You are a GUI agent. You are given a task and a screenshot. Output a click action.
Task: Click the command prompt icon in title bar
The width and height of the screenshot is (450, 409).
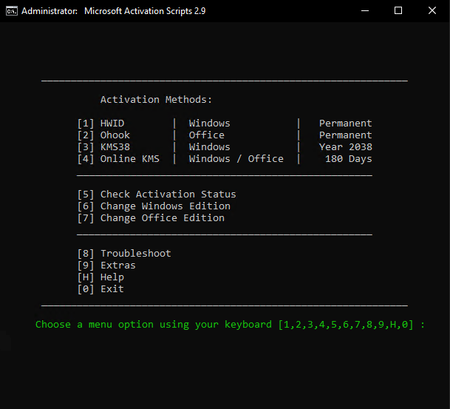12,11
